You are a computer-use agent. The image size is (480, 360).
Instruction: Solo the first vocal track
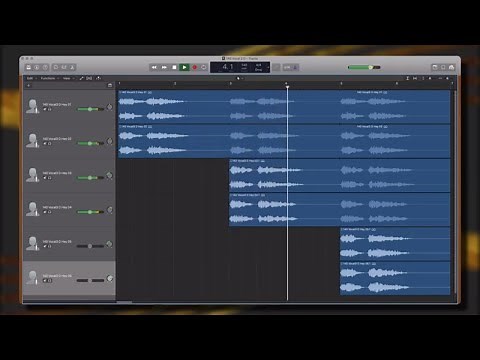50,109
